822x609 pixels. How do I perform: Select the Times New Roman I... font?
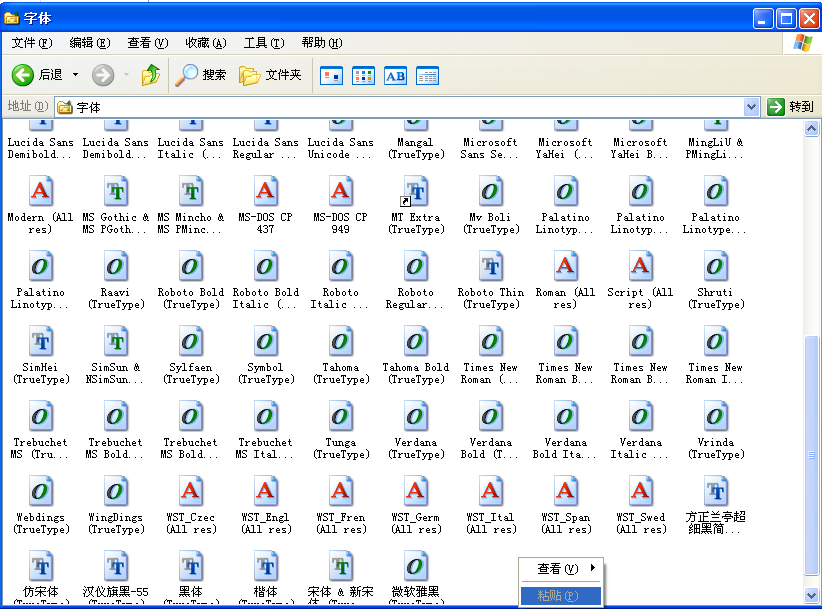click(x=715, y=356)
